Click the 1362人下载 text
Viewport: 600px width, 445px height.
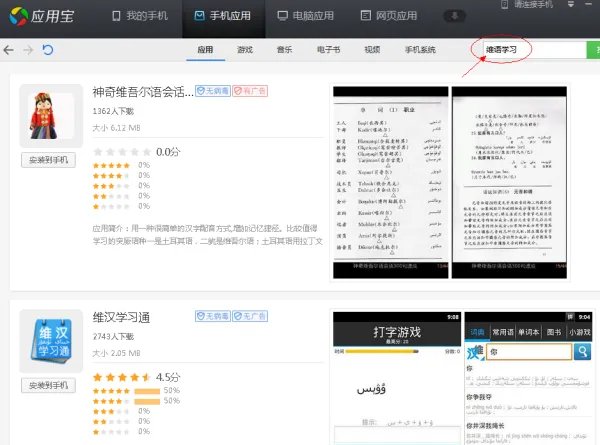pos(113,111)
